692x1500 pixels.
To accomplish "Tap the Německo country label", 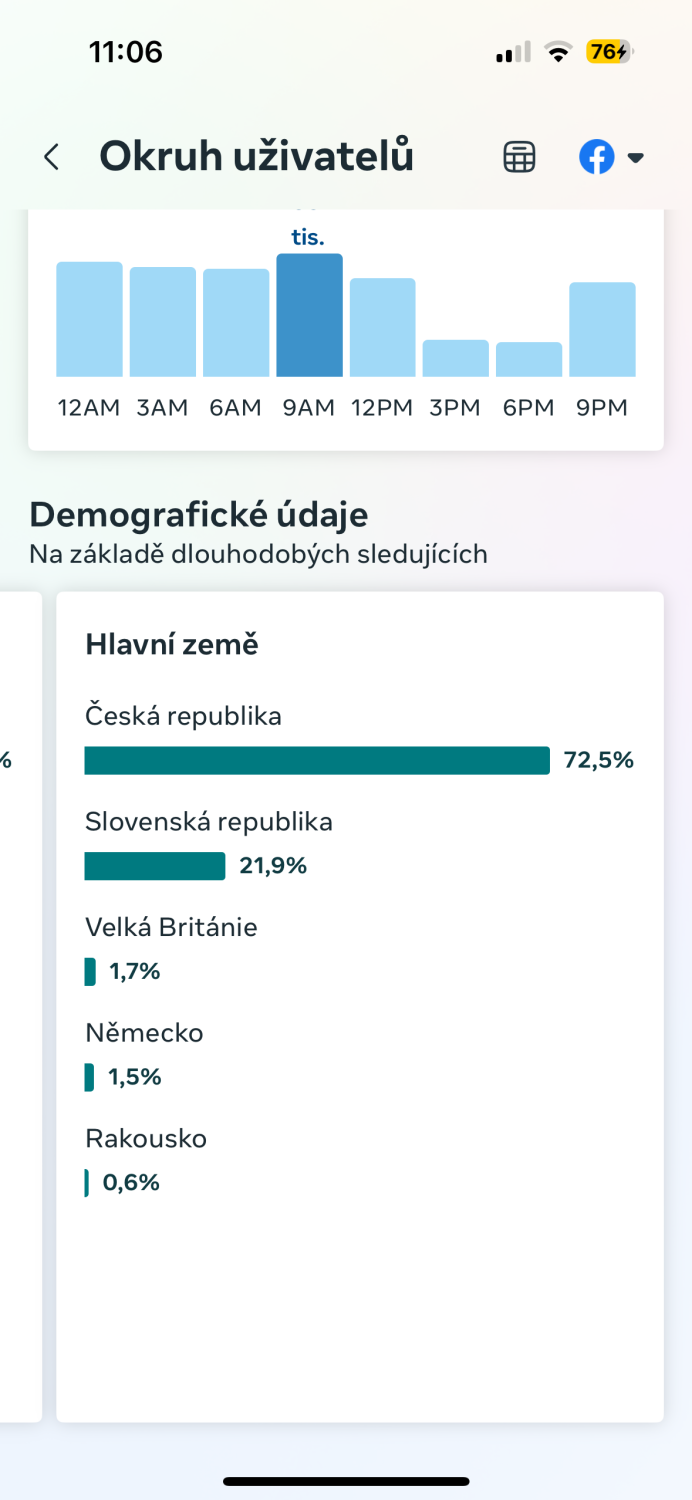I will (x=144, y=1032).
